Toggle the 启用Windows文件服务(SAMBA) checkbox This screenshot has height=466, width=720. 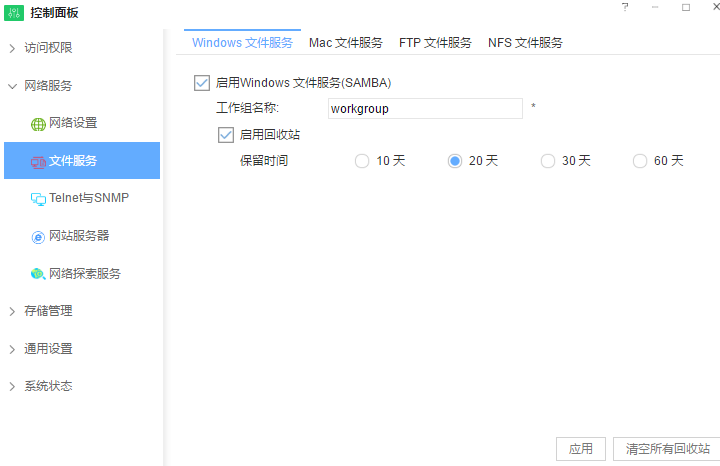[x=203, y=83]
